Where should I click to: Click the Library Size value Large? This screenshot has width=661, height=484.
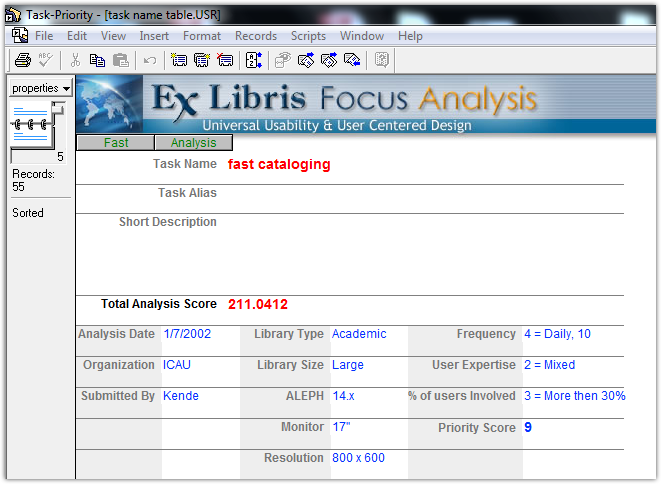(347, 365)
